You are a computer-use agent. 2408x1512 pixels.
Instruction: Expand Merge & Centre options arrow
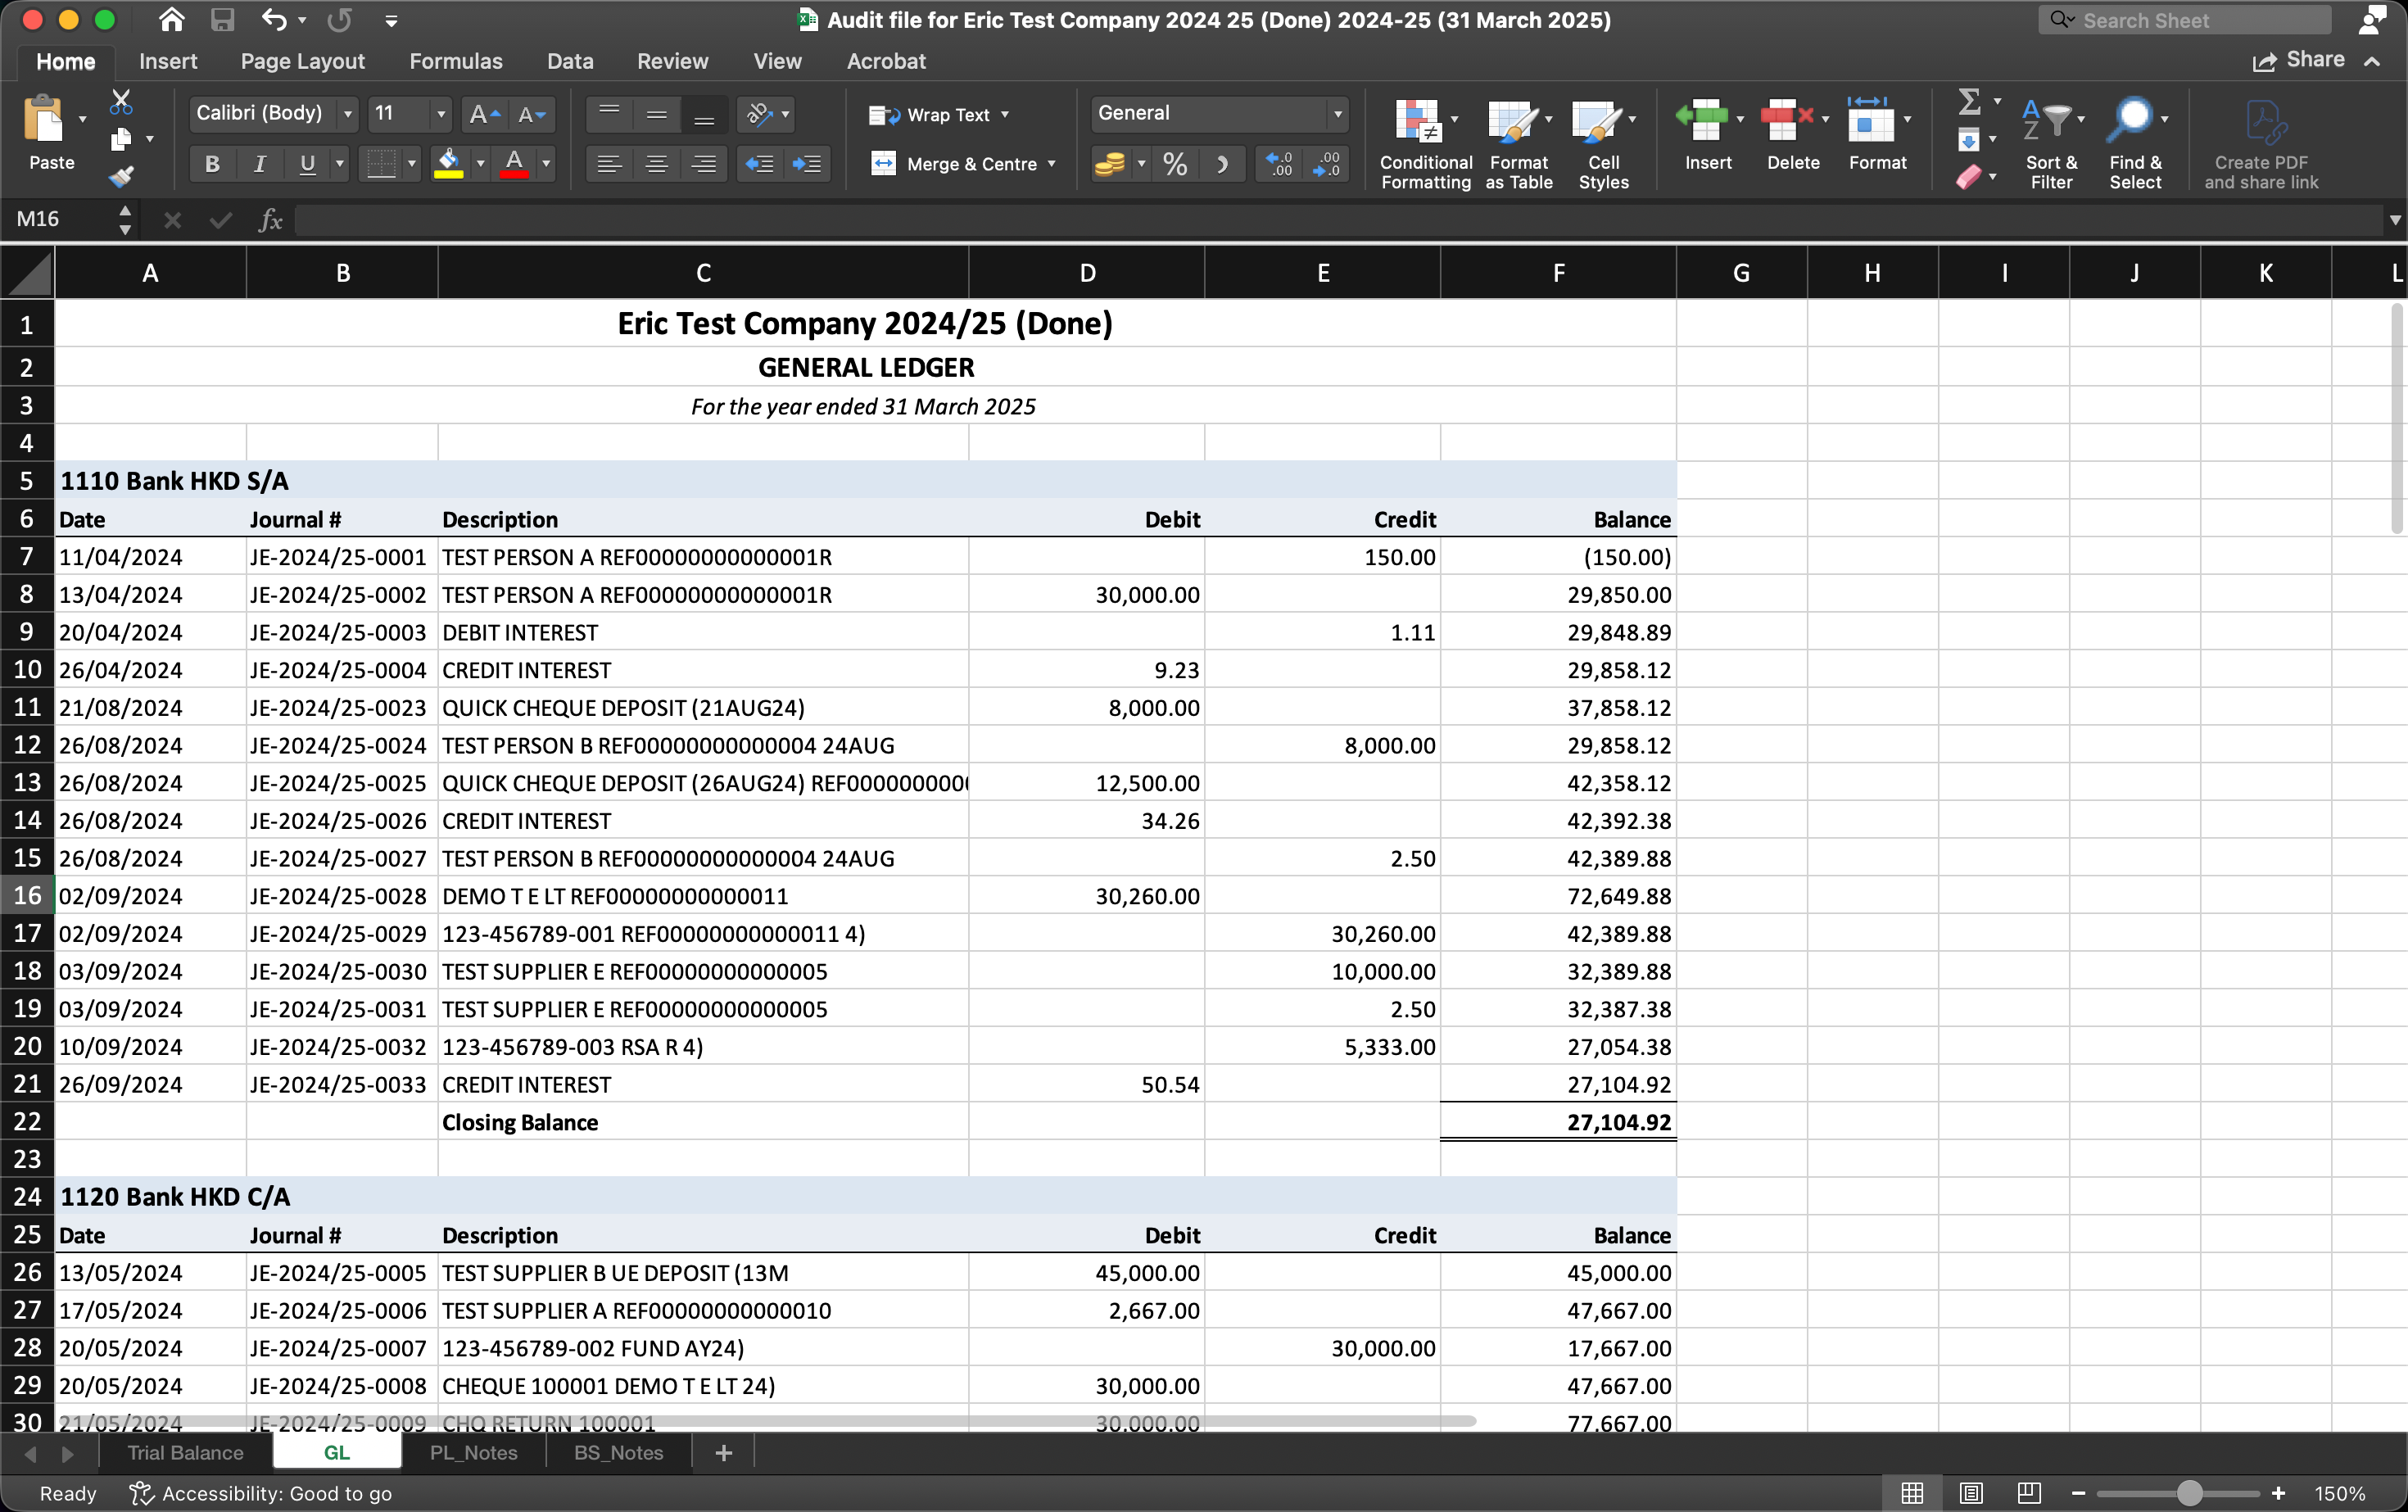coord(1052,164)
